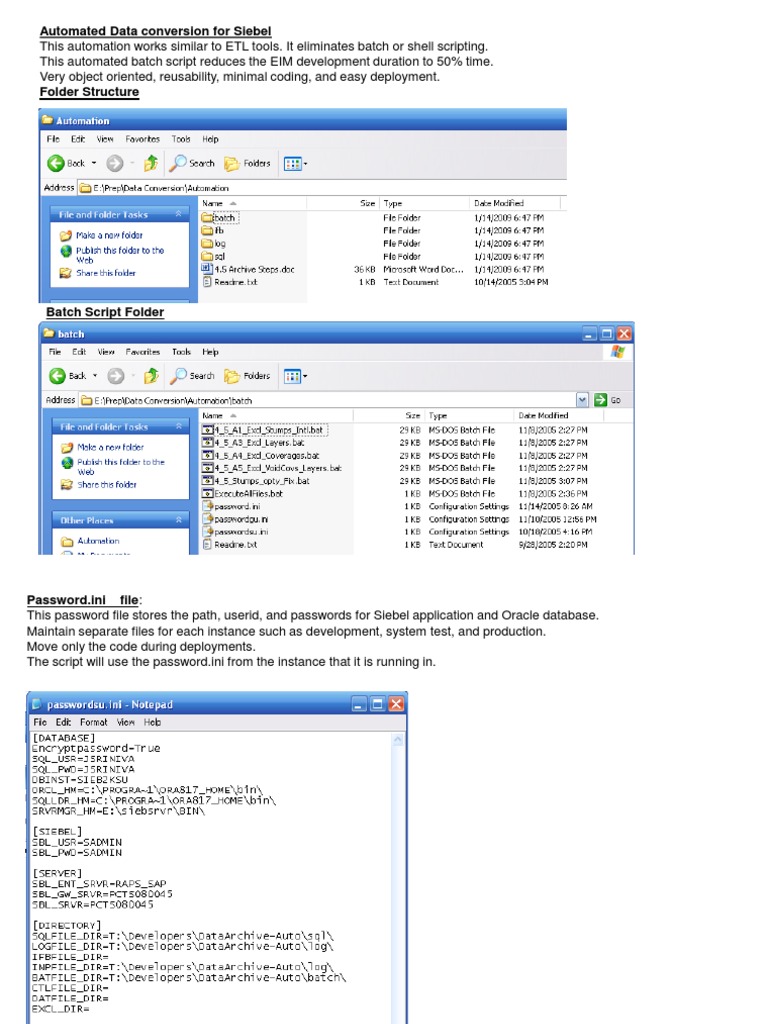This screenshot has height=1024, width=768.
Task: Open Tools menu in batch window
Action: coord(182,351)
